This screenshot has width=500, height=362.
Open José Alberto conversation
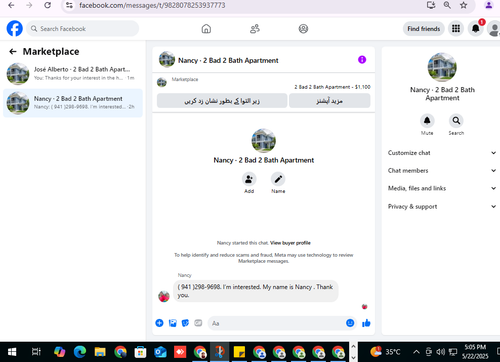coord(73,74)
